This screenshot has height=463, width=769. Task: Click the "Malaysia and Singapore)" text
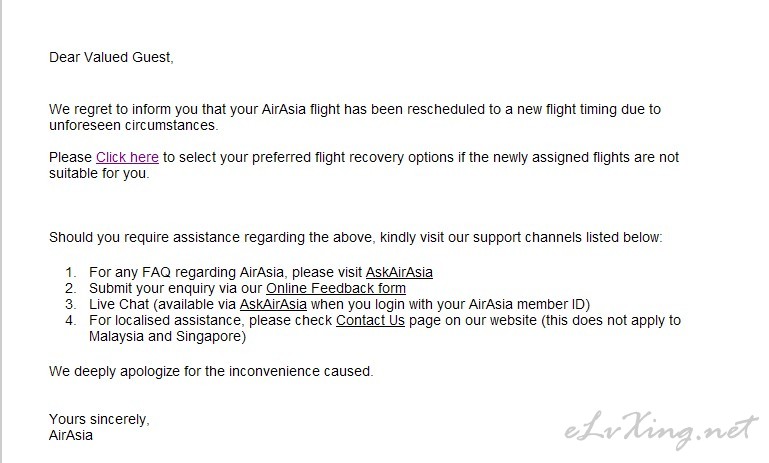pos(167,337)
